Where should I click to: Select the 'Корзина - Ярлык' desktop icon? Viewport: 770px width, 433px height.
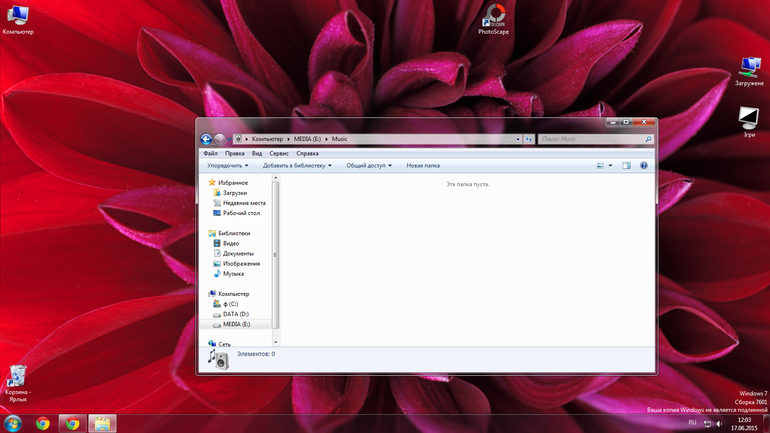tap(18, 384)
